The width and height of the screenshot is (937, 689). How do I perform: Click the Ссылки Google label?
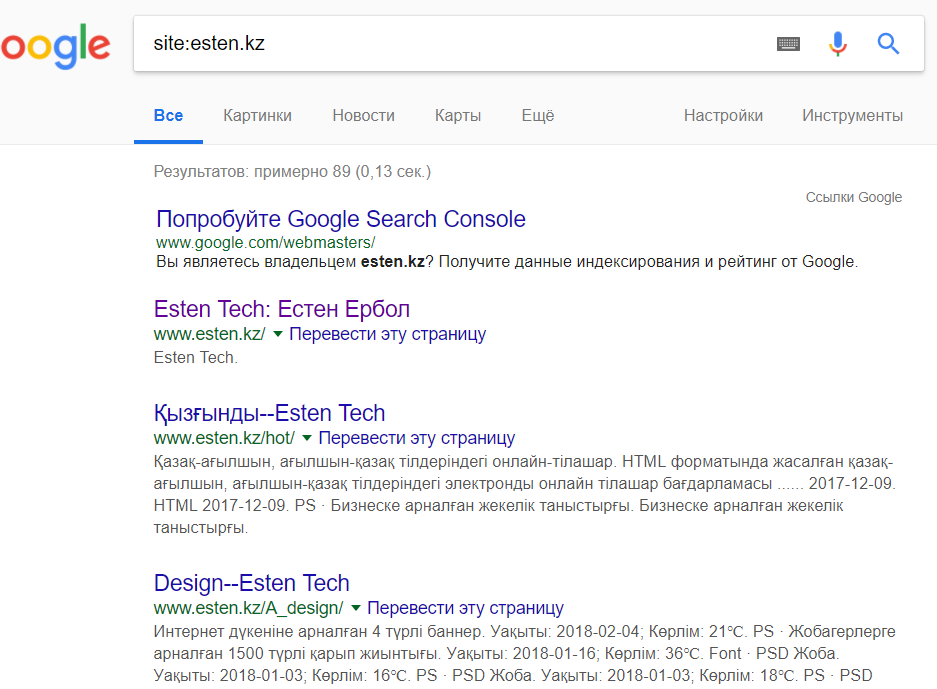pos(853,197)
